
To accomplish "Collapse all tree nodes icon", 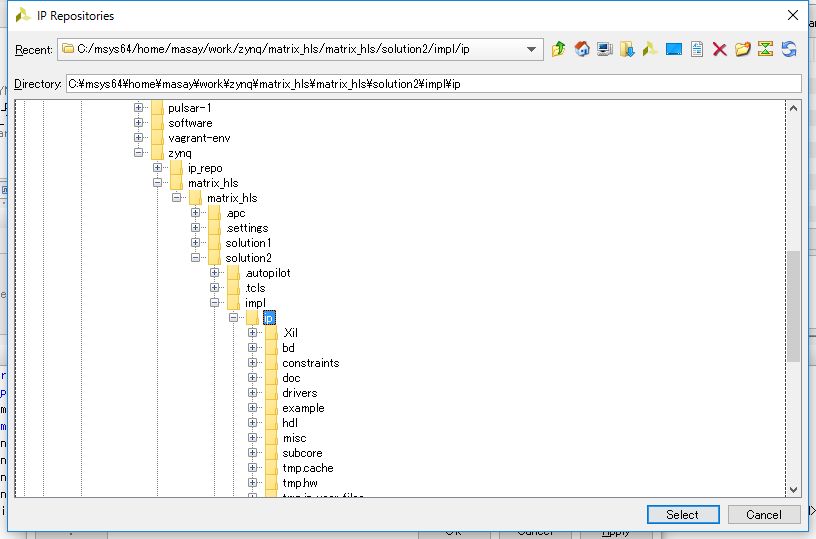I will click(765, 49).
